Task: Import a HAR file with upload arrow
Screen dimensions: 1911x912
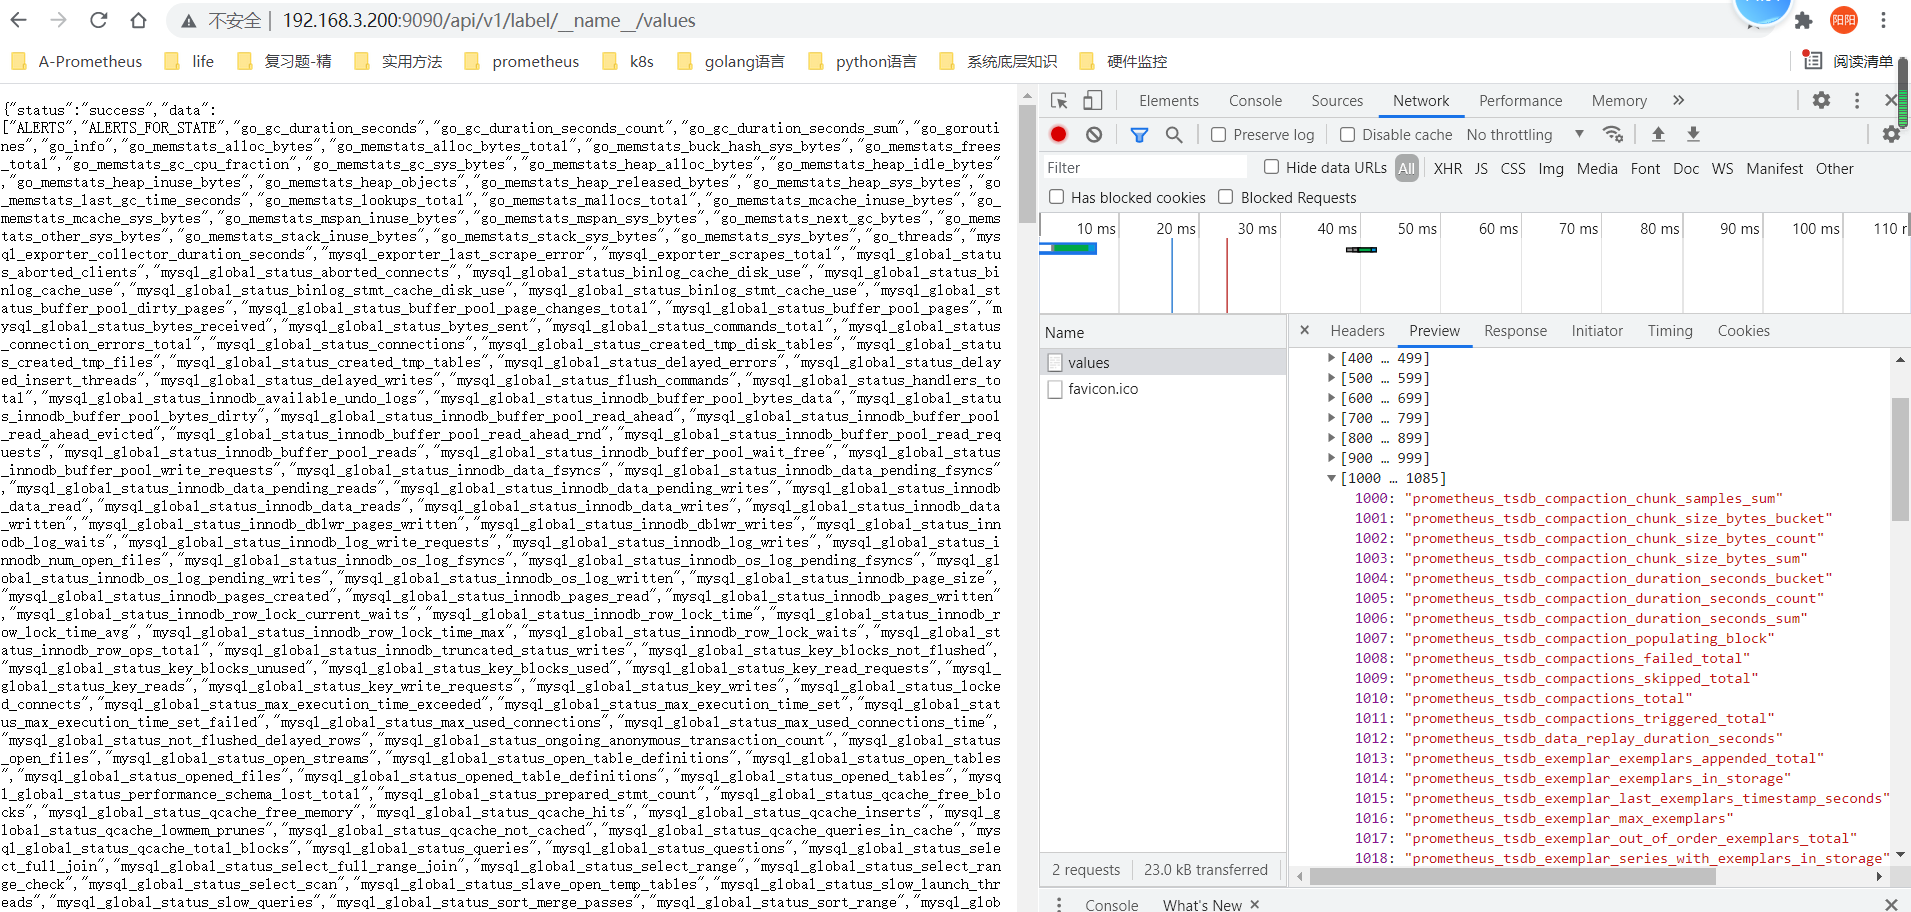Action: (1658, 134)
